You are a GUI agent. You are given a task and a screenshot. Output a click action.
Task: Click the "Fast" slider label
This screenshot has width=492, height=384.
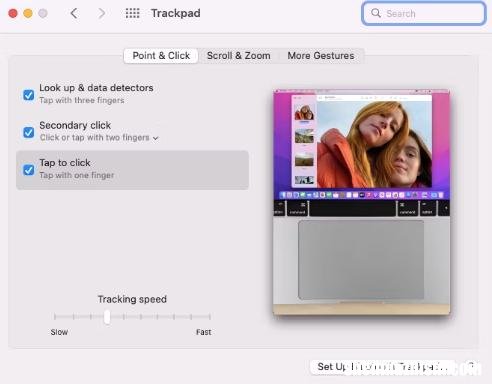pos(203,332)
